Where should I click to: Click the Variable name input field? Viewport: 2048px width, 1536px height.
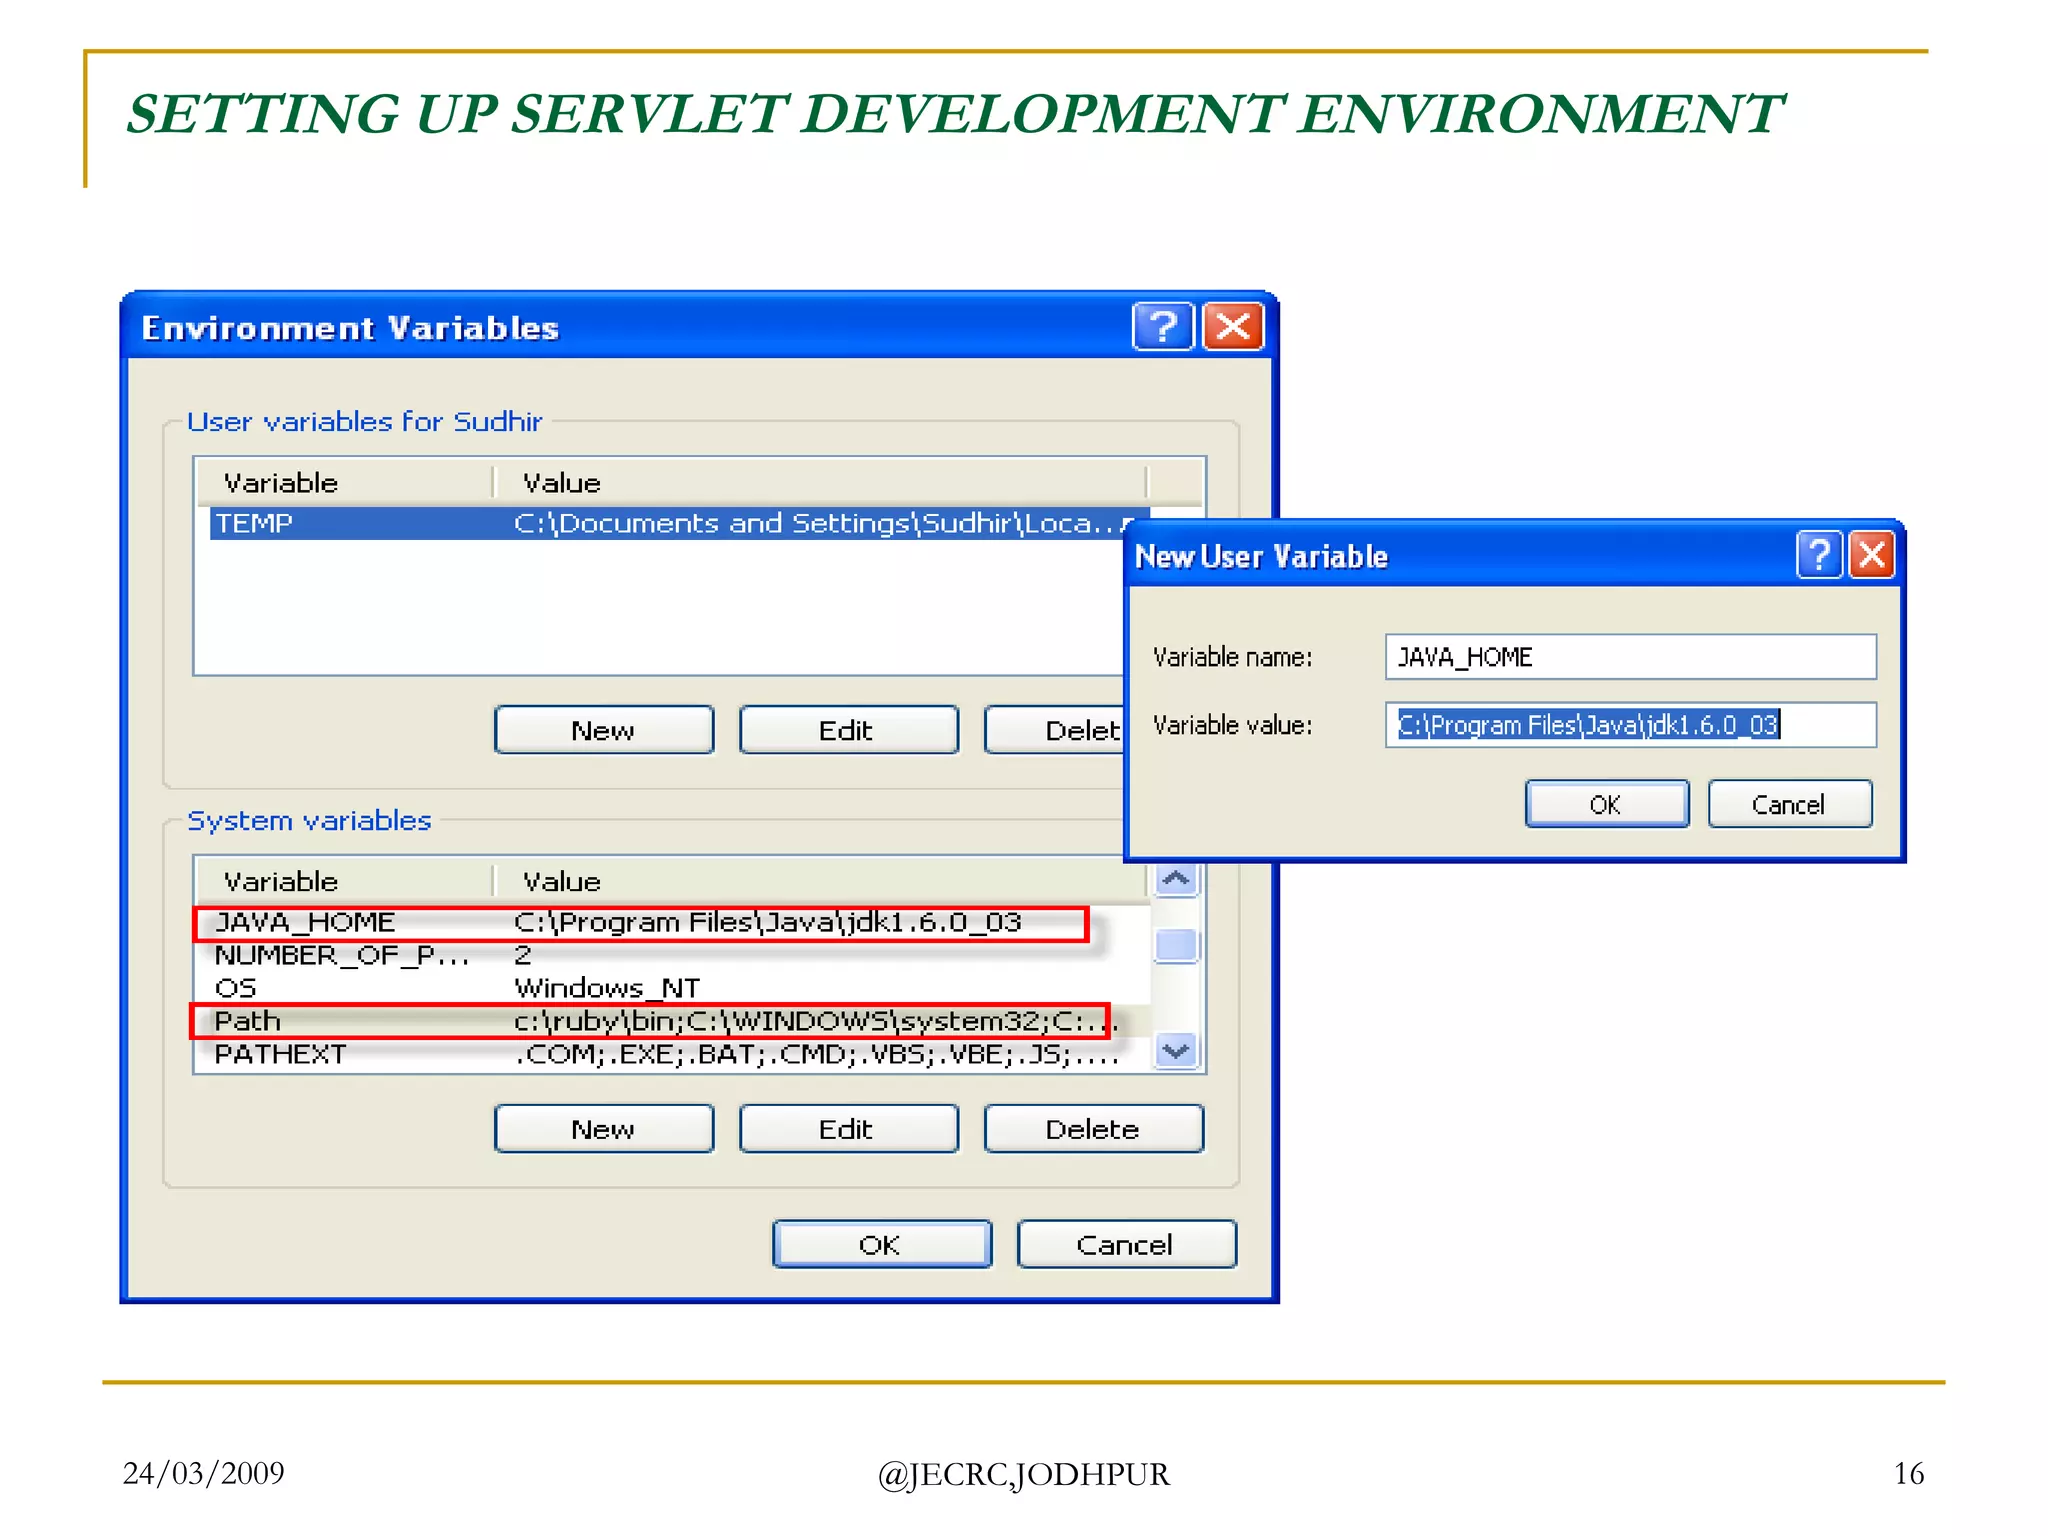(1630, 657)
